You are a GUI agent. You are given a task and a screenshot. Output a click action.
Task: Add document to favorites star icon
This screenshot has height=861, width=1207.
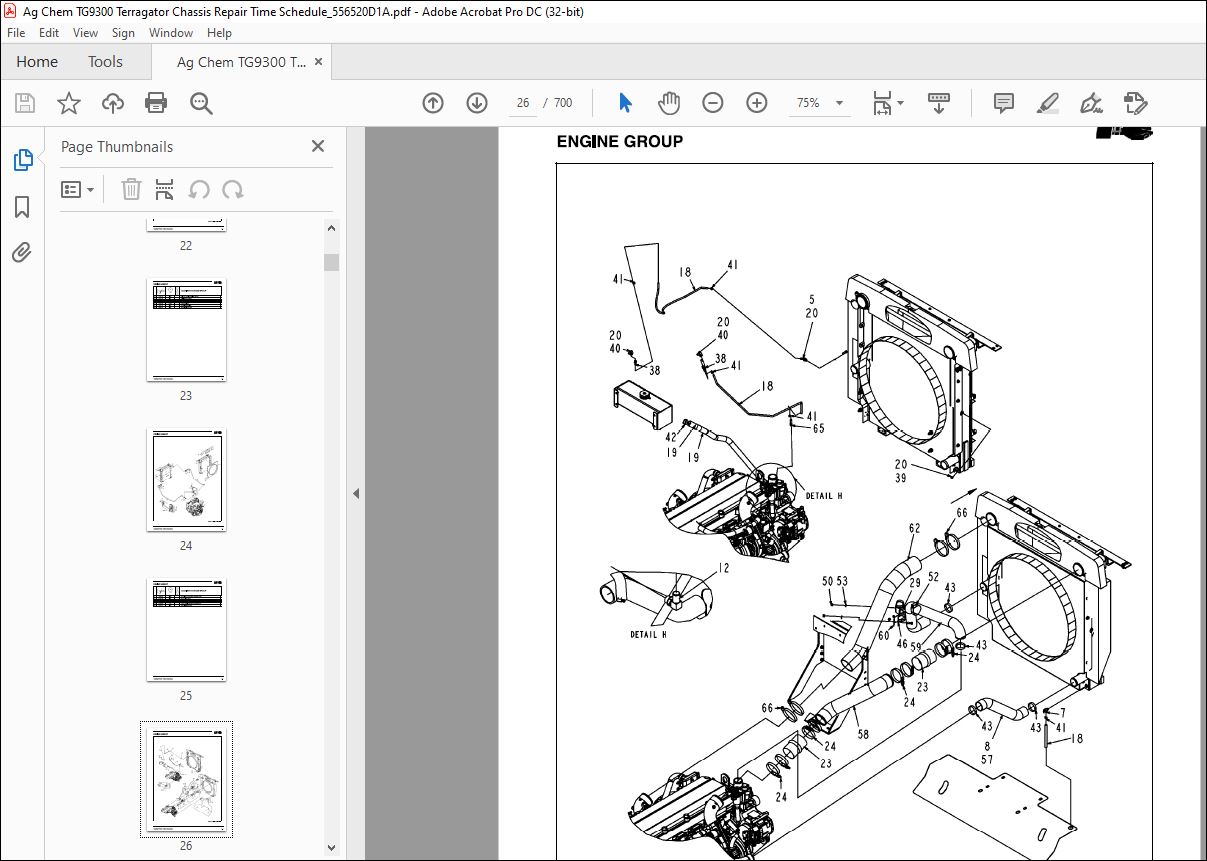click(x=68, y=103)
